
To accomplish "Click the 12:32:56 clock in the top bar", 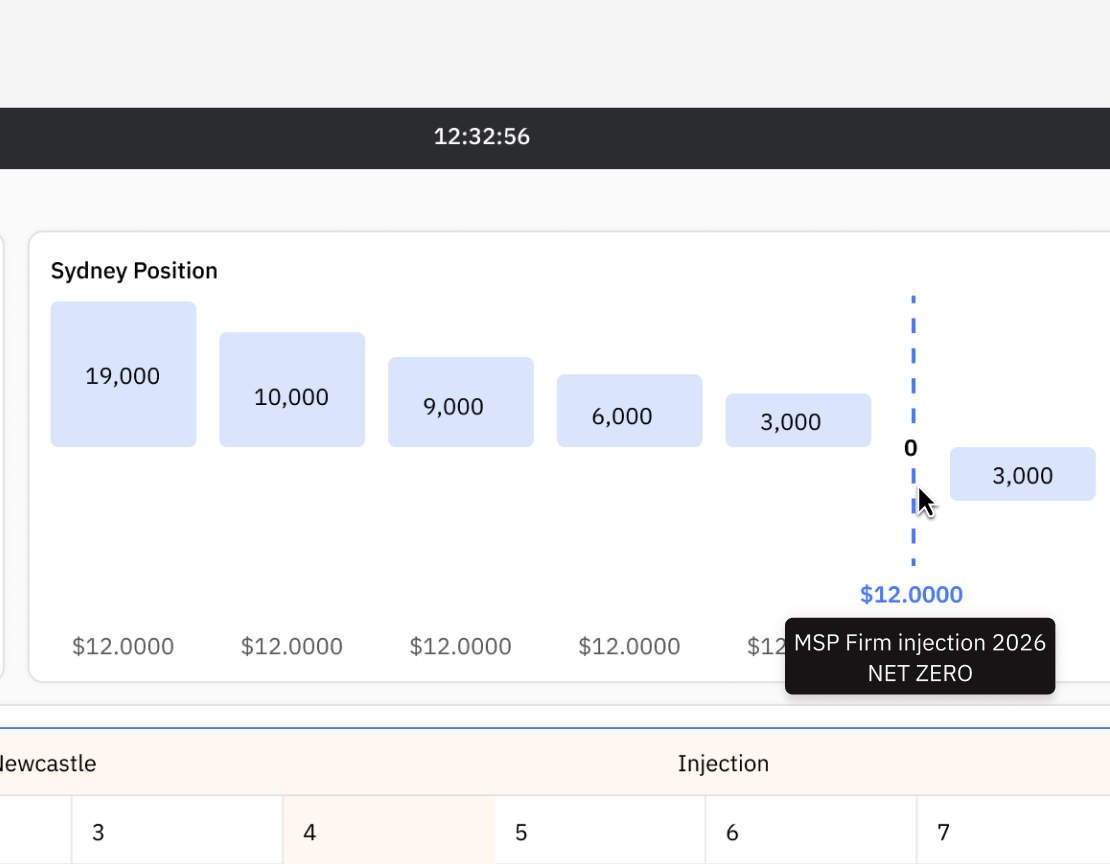I will 481,137.
